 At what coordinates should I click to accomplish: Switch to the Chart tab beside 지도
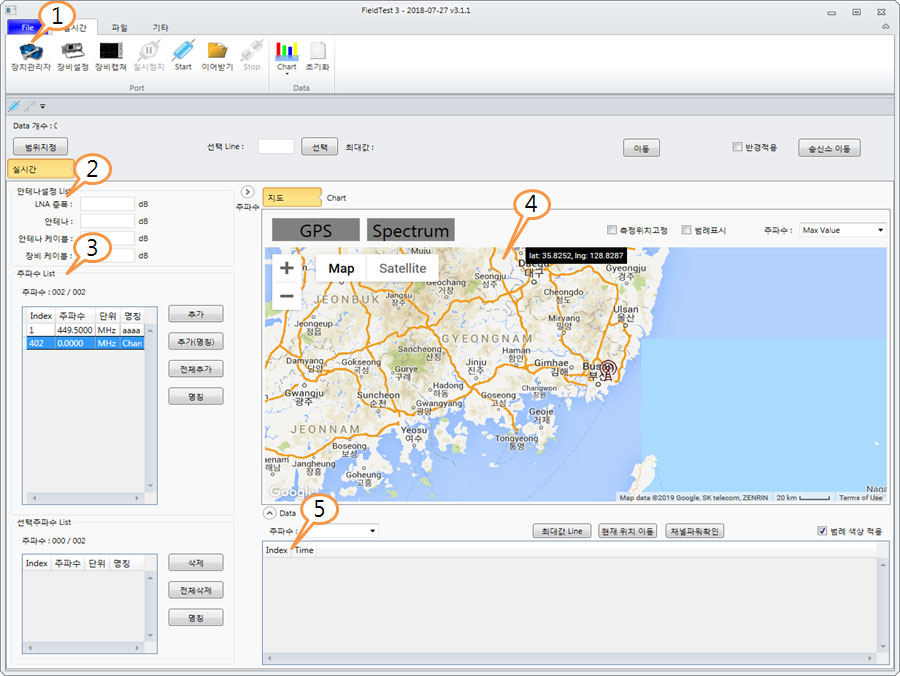(x=336, y=198)
